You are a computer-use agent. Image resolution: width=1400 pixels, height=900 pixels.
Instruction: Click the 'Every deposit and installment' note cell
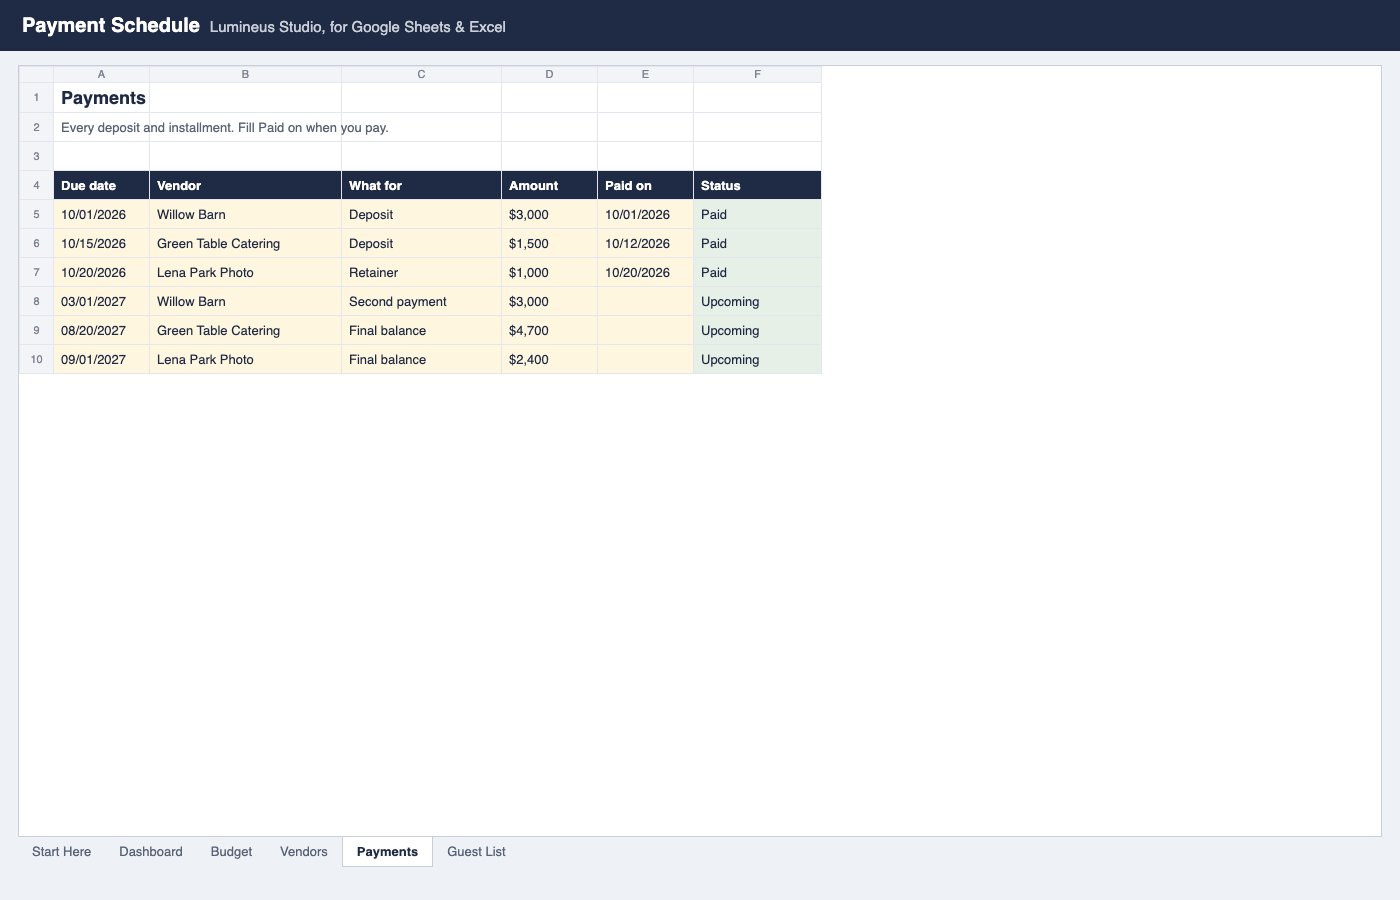101,128
